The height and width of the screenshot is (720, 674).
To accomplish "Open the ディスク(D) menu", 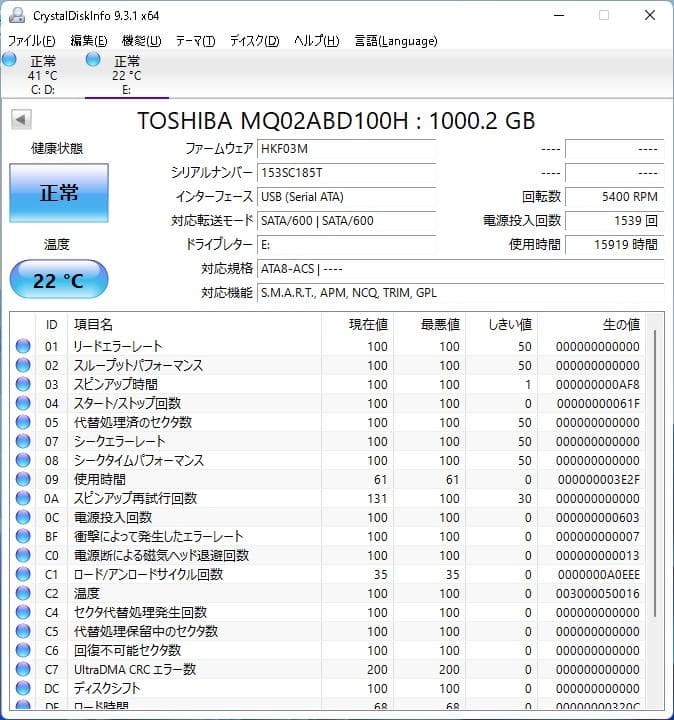I will point(254,41).
